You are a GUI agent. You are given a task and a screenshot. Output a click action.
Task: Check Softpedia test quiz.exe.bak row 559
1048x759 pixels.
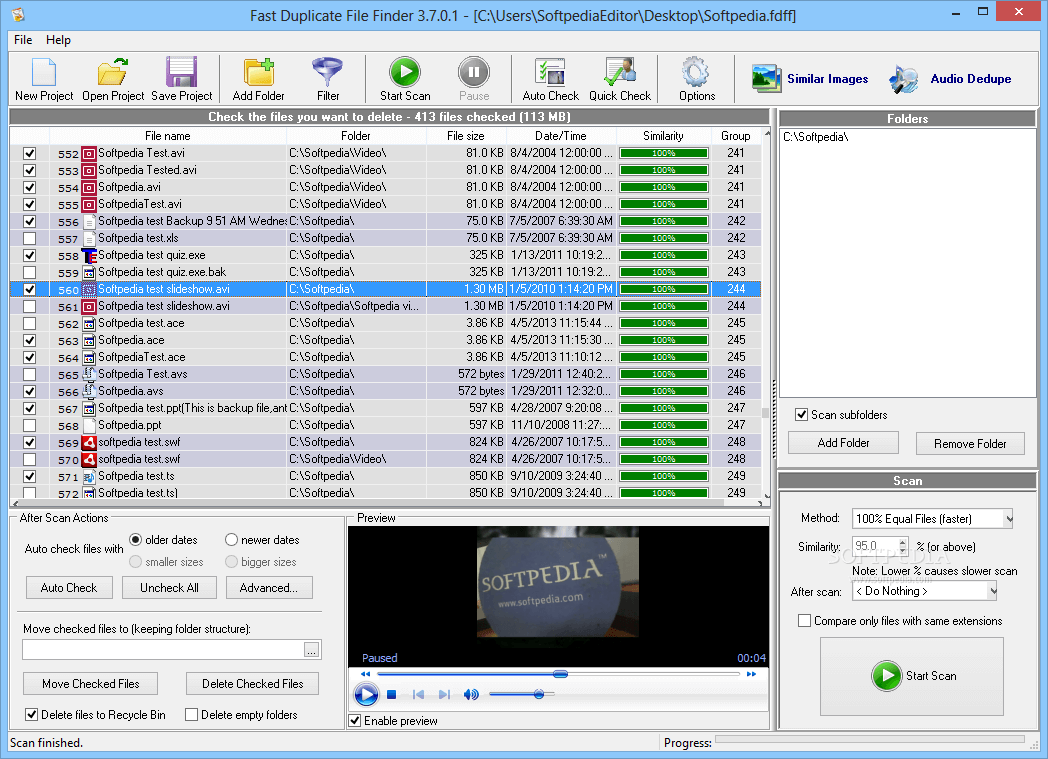(29, 272)
